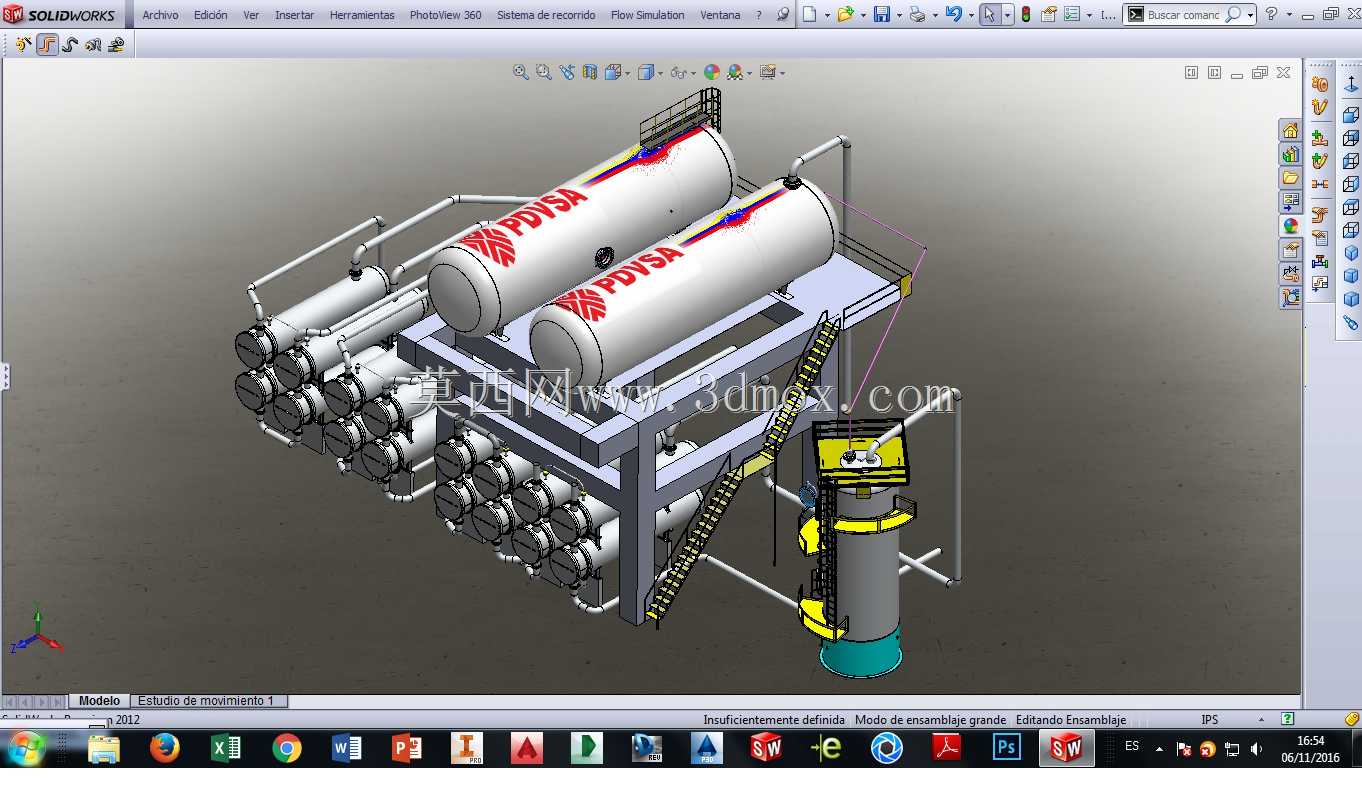Click the Save floppy disk icon
Image resolution: width=1362 pixels, height=790 pixels.
coord(881,14)
